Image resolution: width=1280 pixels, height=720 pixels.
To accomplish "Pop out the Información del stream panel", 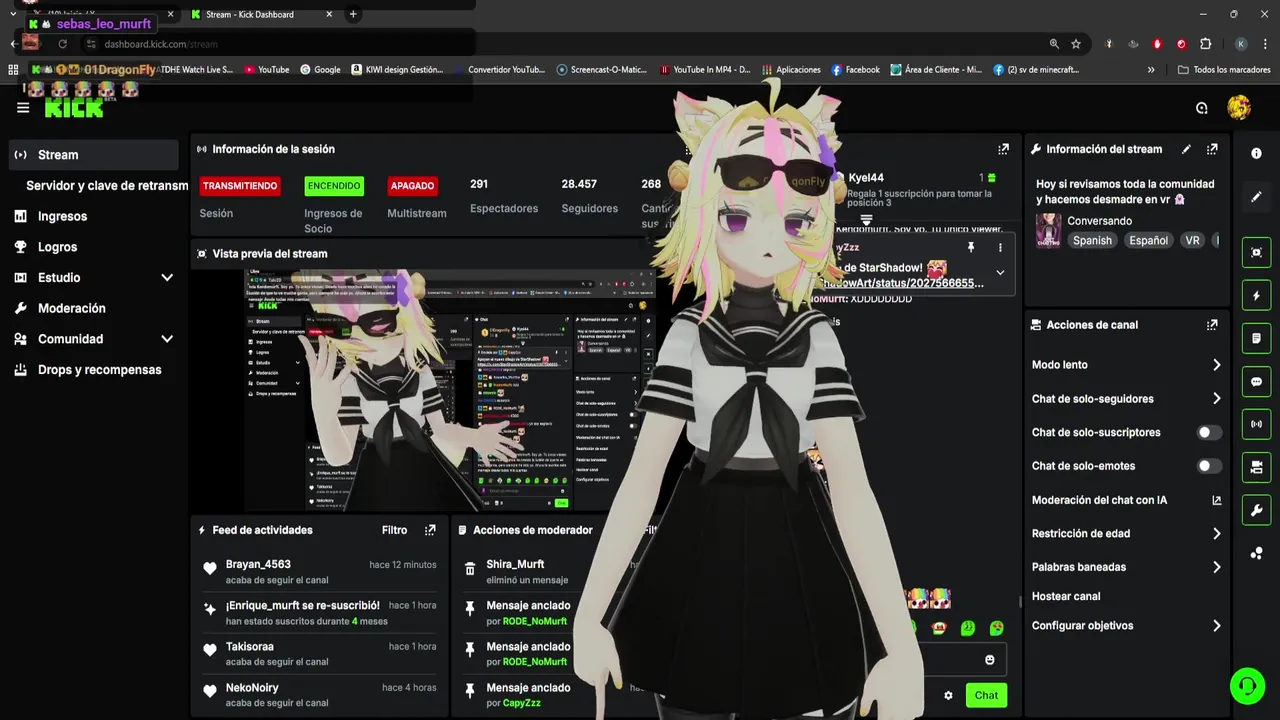I will tap(1212, 149).
